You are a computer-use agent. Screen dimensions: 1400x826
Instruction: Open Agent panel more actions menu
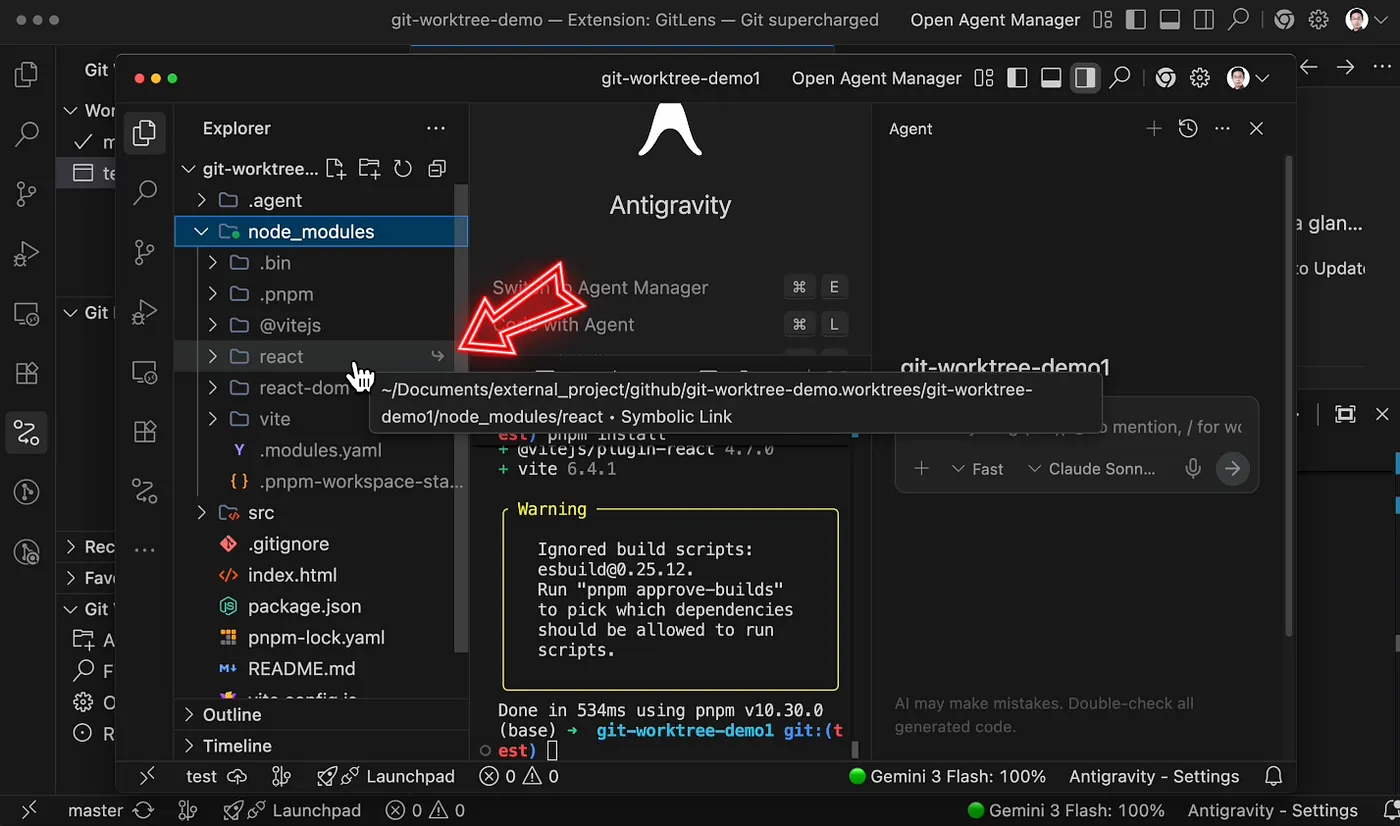[x=1222, y=128]
